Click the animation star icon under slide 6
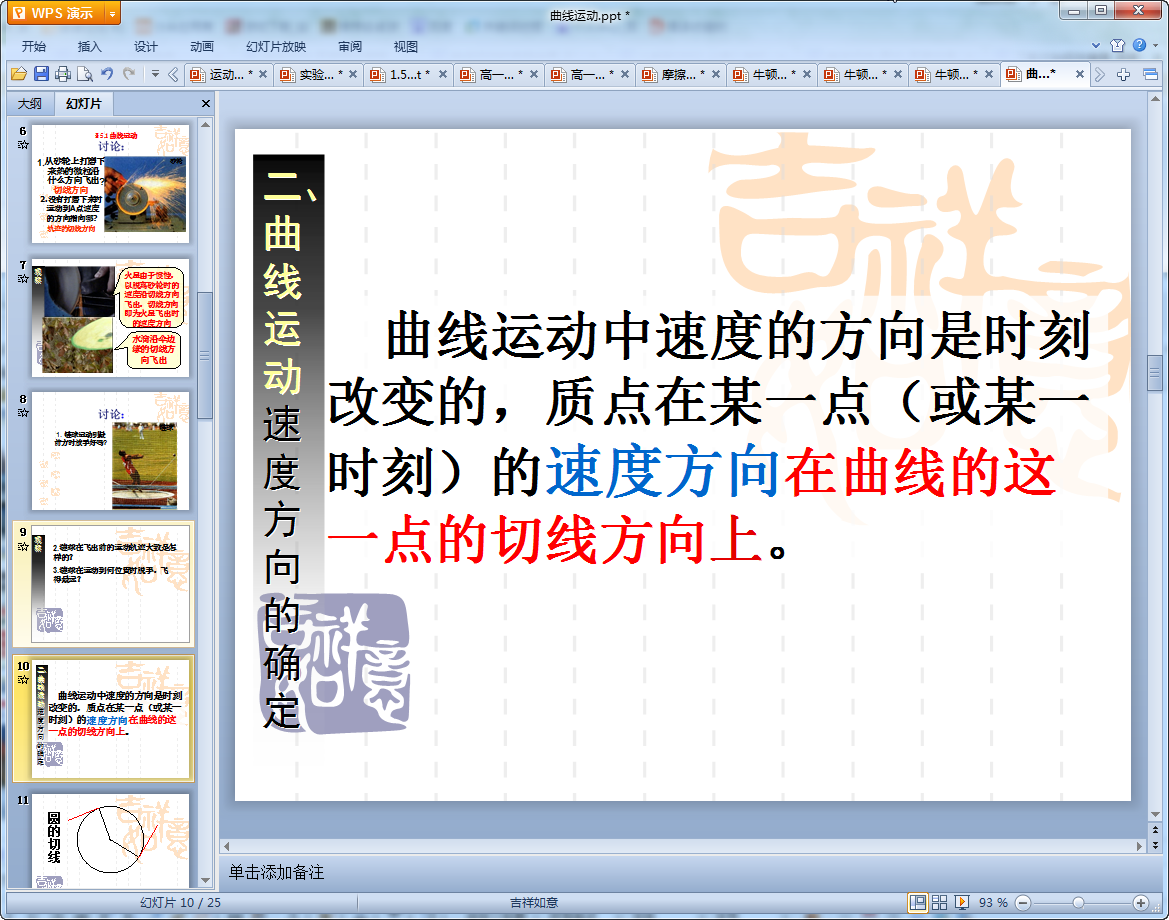 click(x=23, y=145)
